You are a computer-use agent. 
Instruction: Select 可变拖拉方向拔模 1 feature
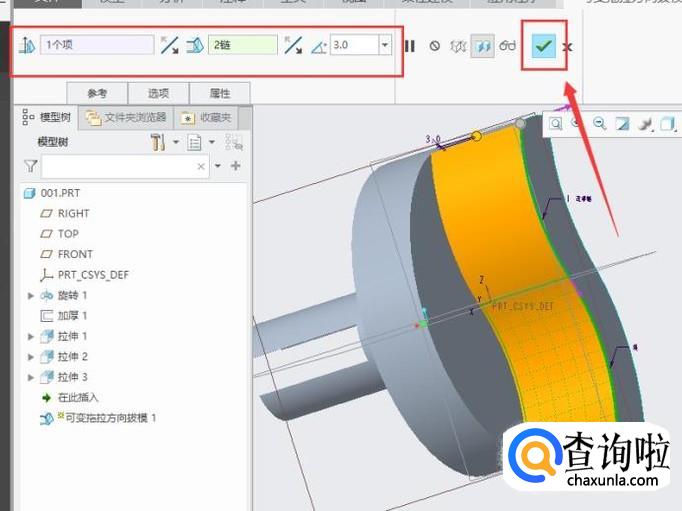98,418
